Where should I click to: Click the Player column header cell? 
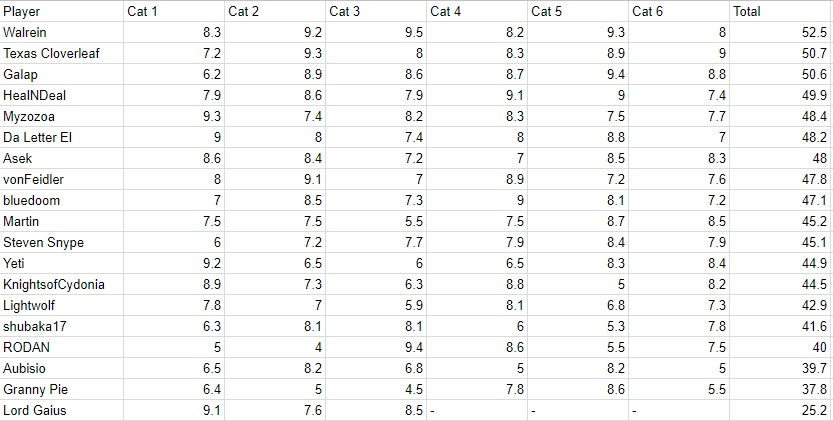pyautogui.click(x=62, y=12)
